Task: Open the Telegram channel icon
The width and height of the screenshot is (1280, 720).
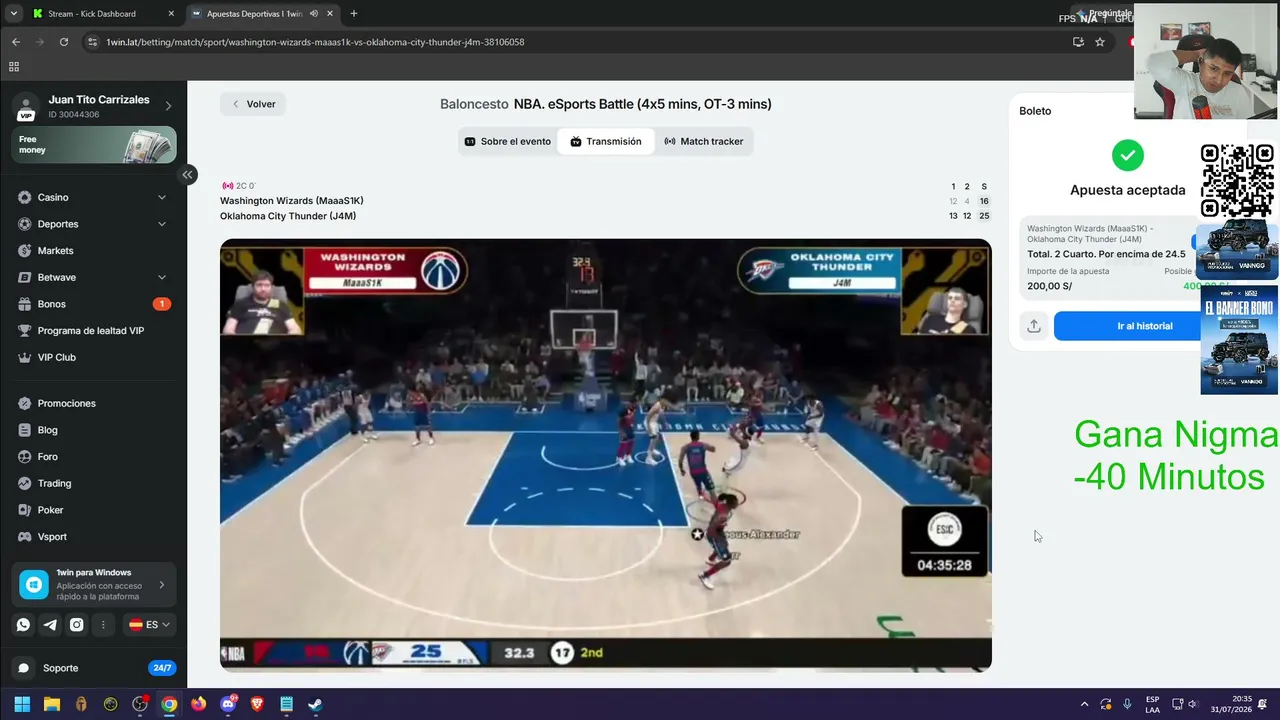Action: click(50, 625)
